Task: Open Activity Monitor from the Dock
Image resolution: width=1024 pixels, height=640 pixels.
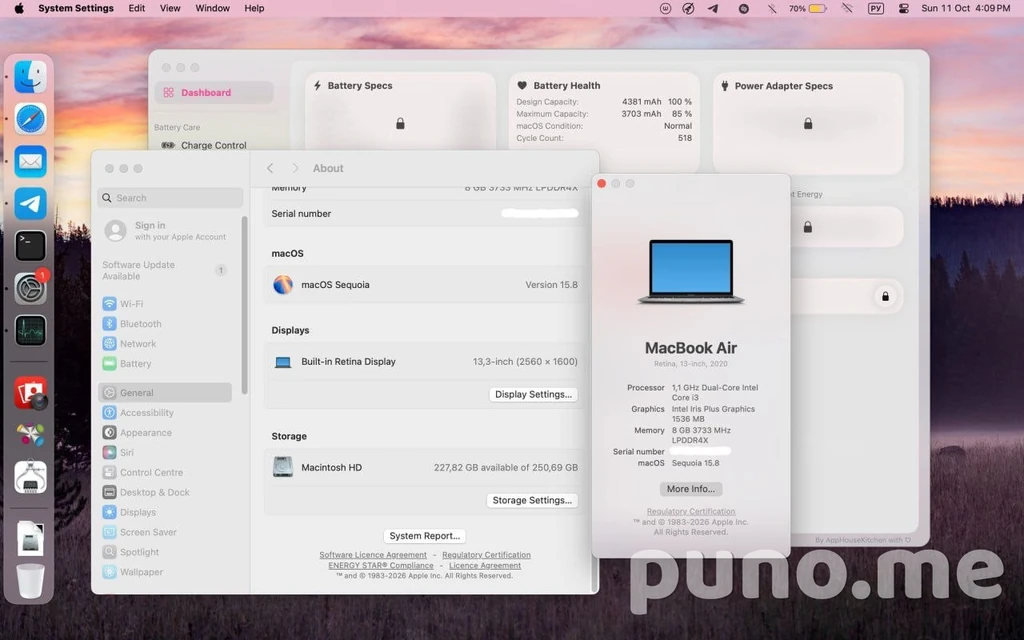Action: click(30, 330)
